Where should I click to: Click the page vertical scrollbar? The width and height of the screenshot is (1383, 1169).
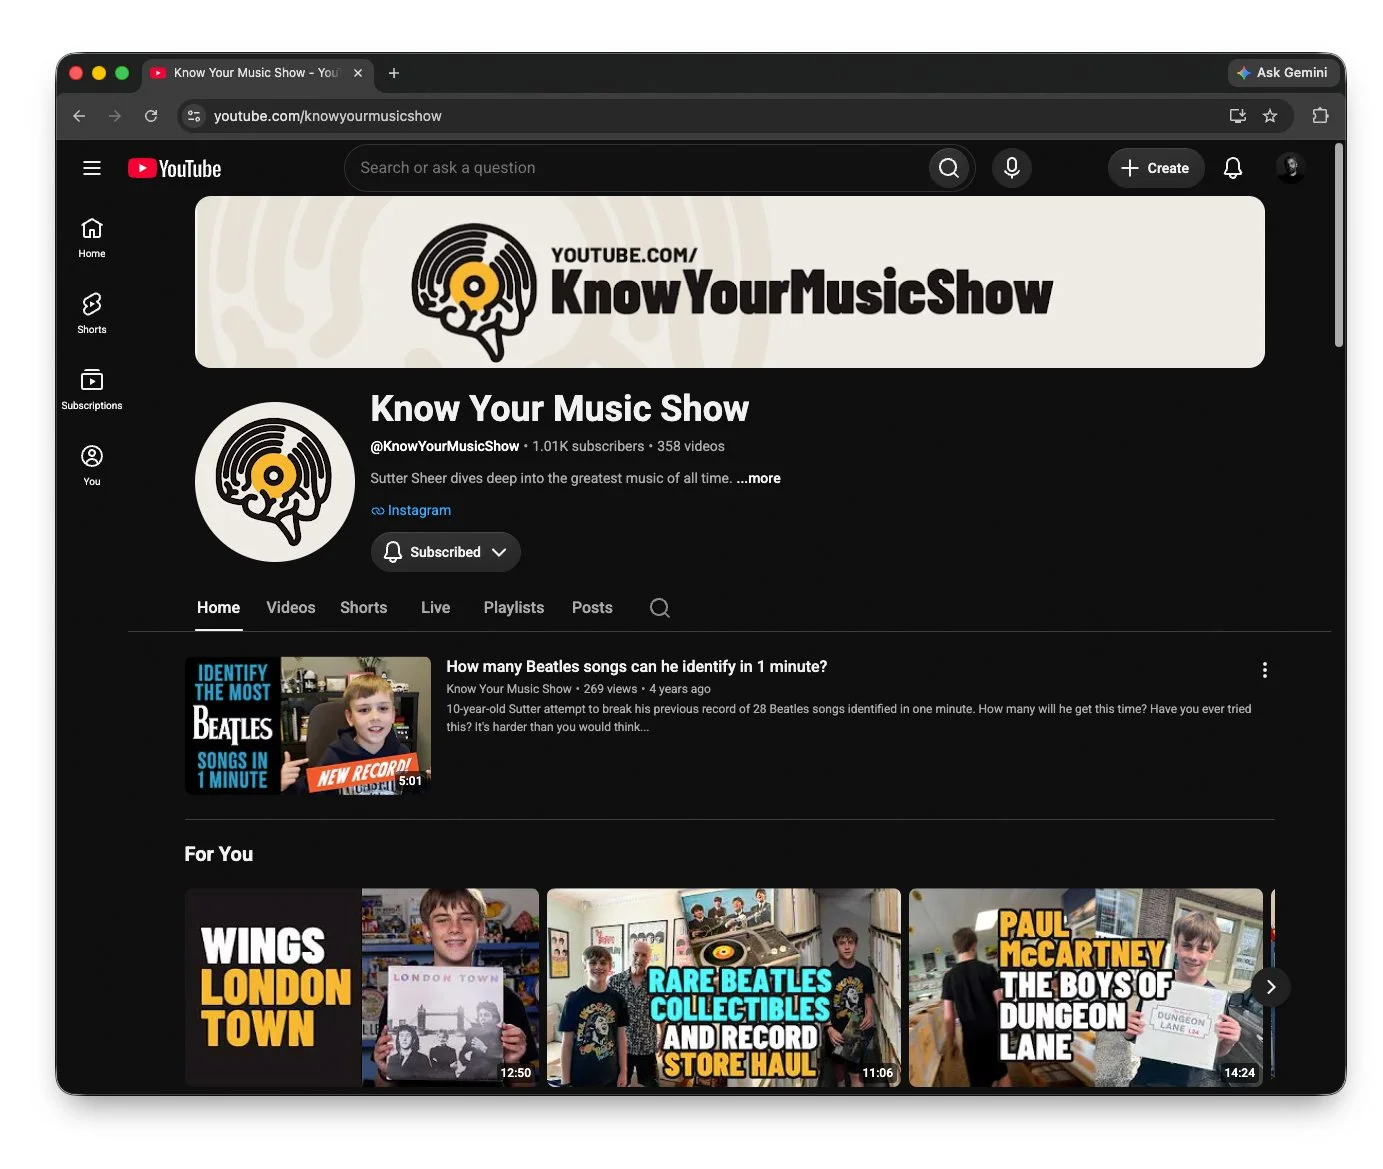tap(1339, 245)
